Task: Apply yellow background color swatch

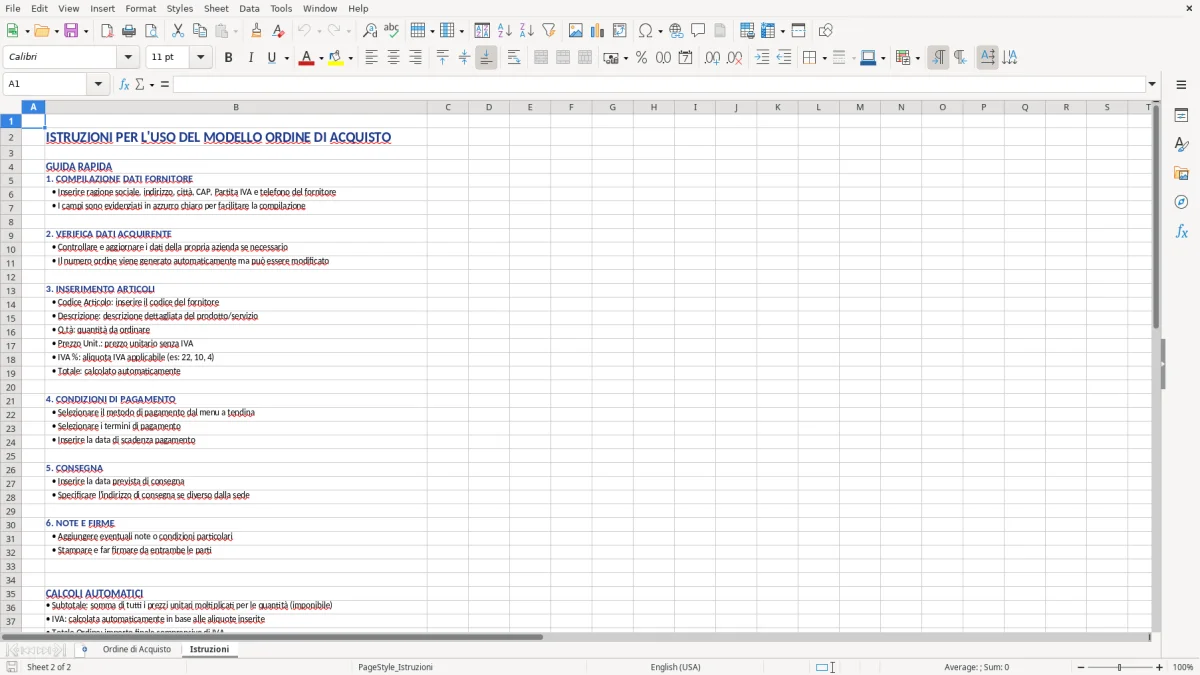Action: [x=336, y=58]
